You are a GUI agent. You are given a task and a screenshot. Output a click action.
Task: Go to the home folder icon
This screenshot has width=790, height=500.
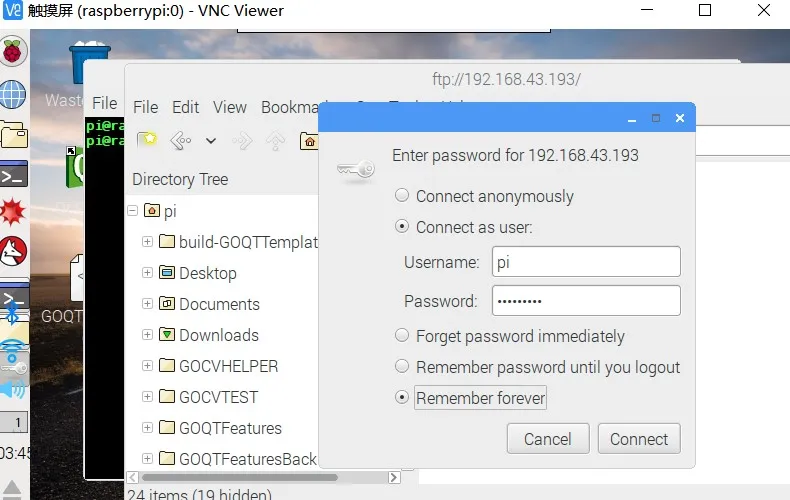[x=310, y=141]
